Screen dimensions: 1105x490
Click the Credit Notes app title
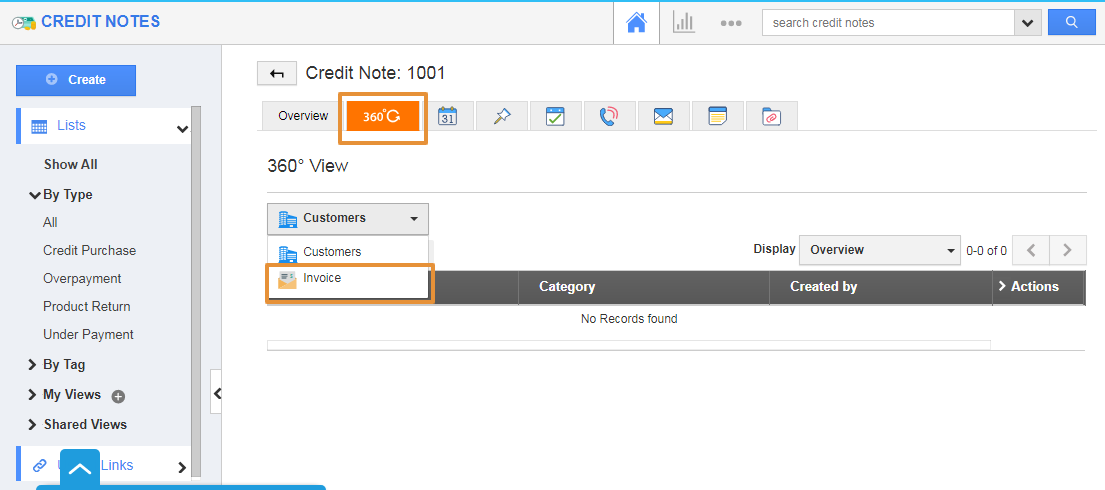101,22
